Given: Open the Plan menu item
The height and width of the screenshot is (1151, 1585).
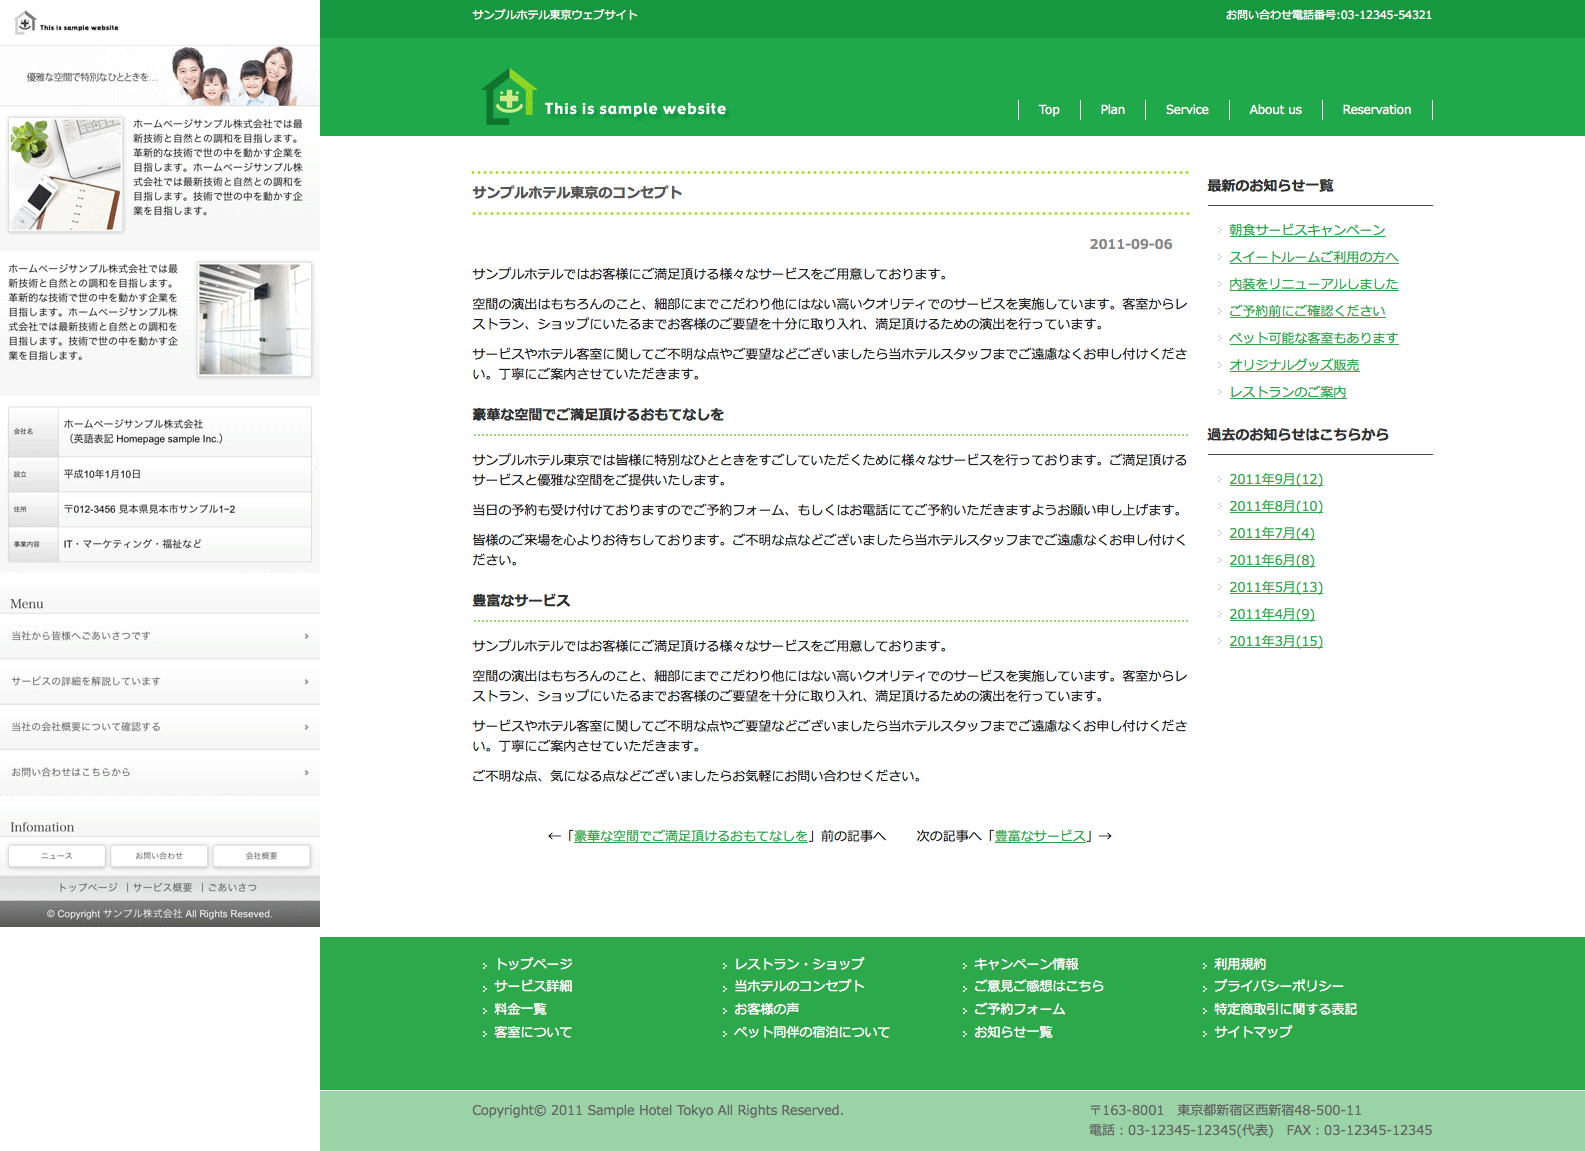Looking at the screenshot, I should pyautogui.click(x=1112, y=110).
